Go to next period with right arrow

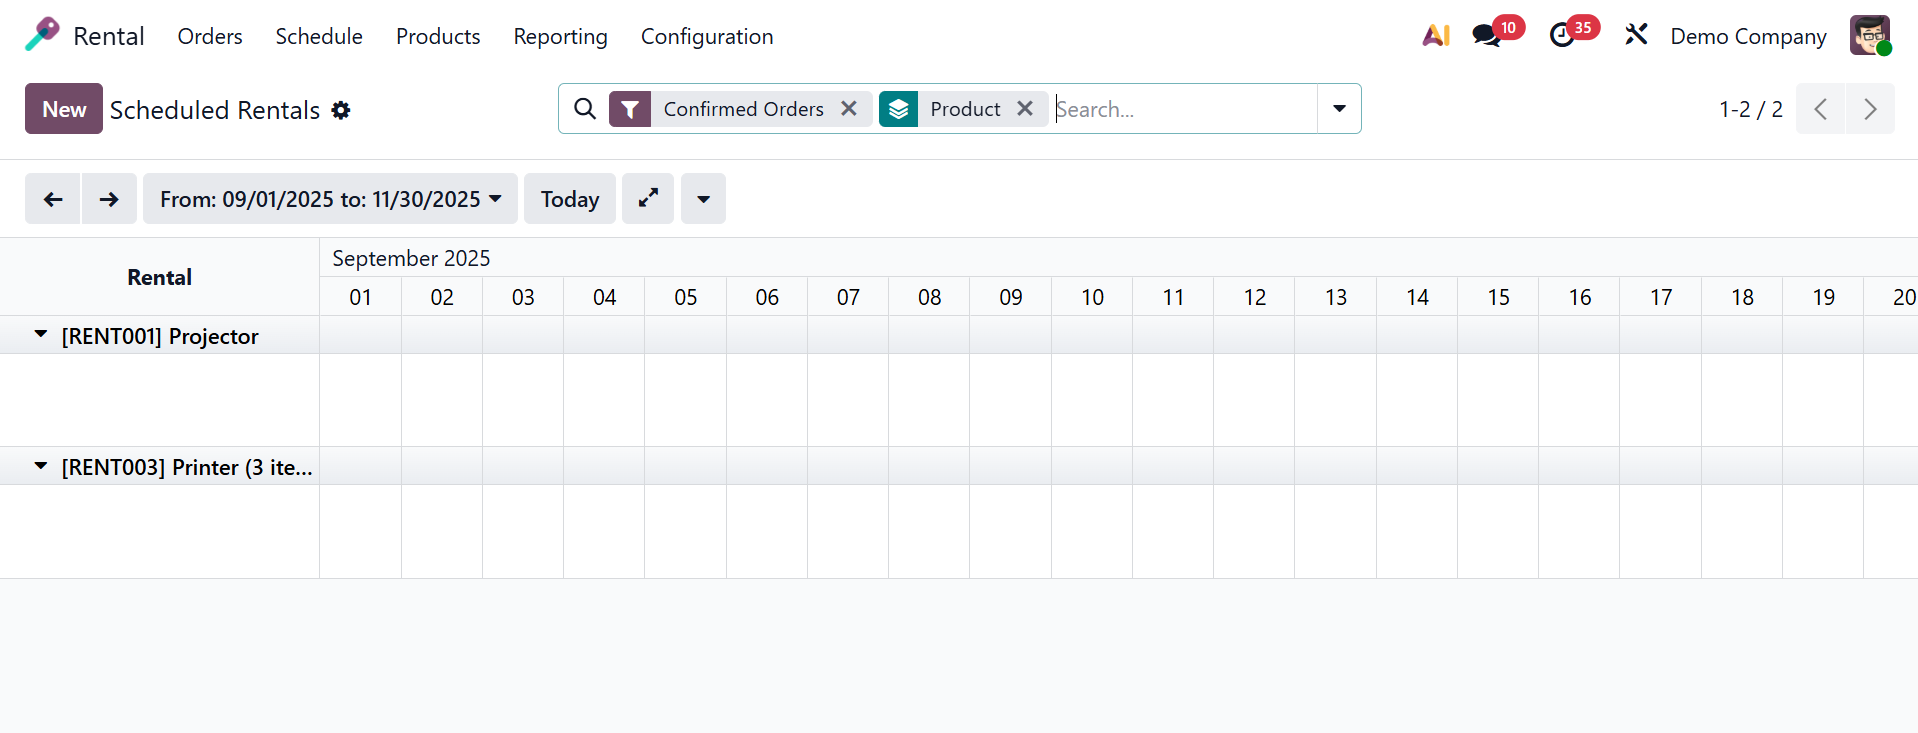(109, 199)
